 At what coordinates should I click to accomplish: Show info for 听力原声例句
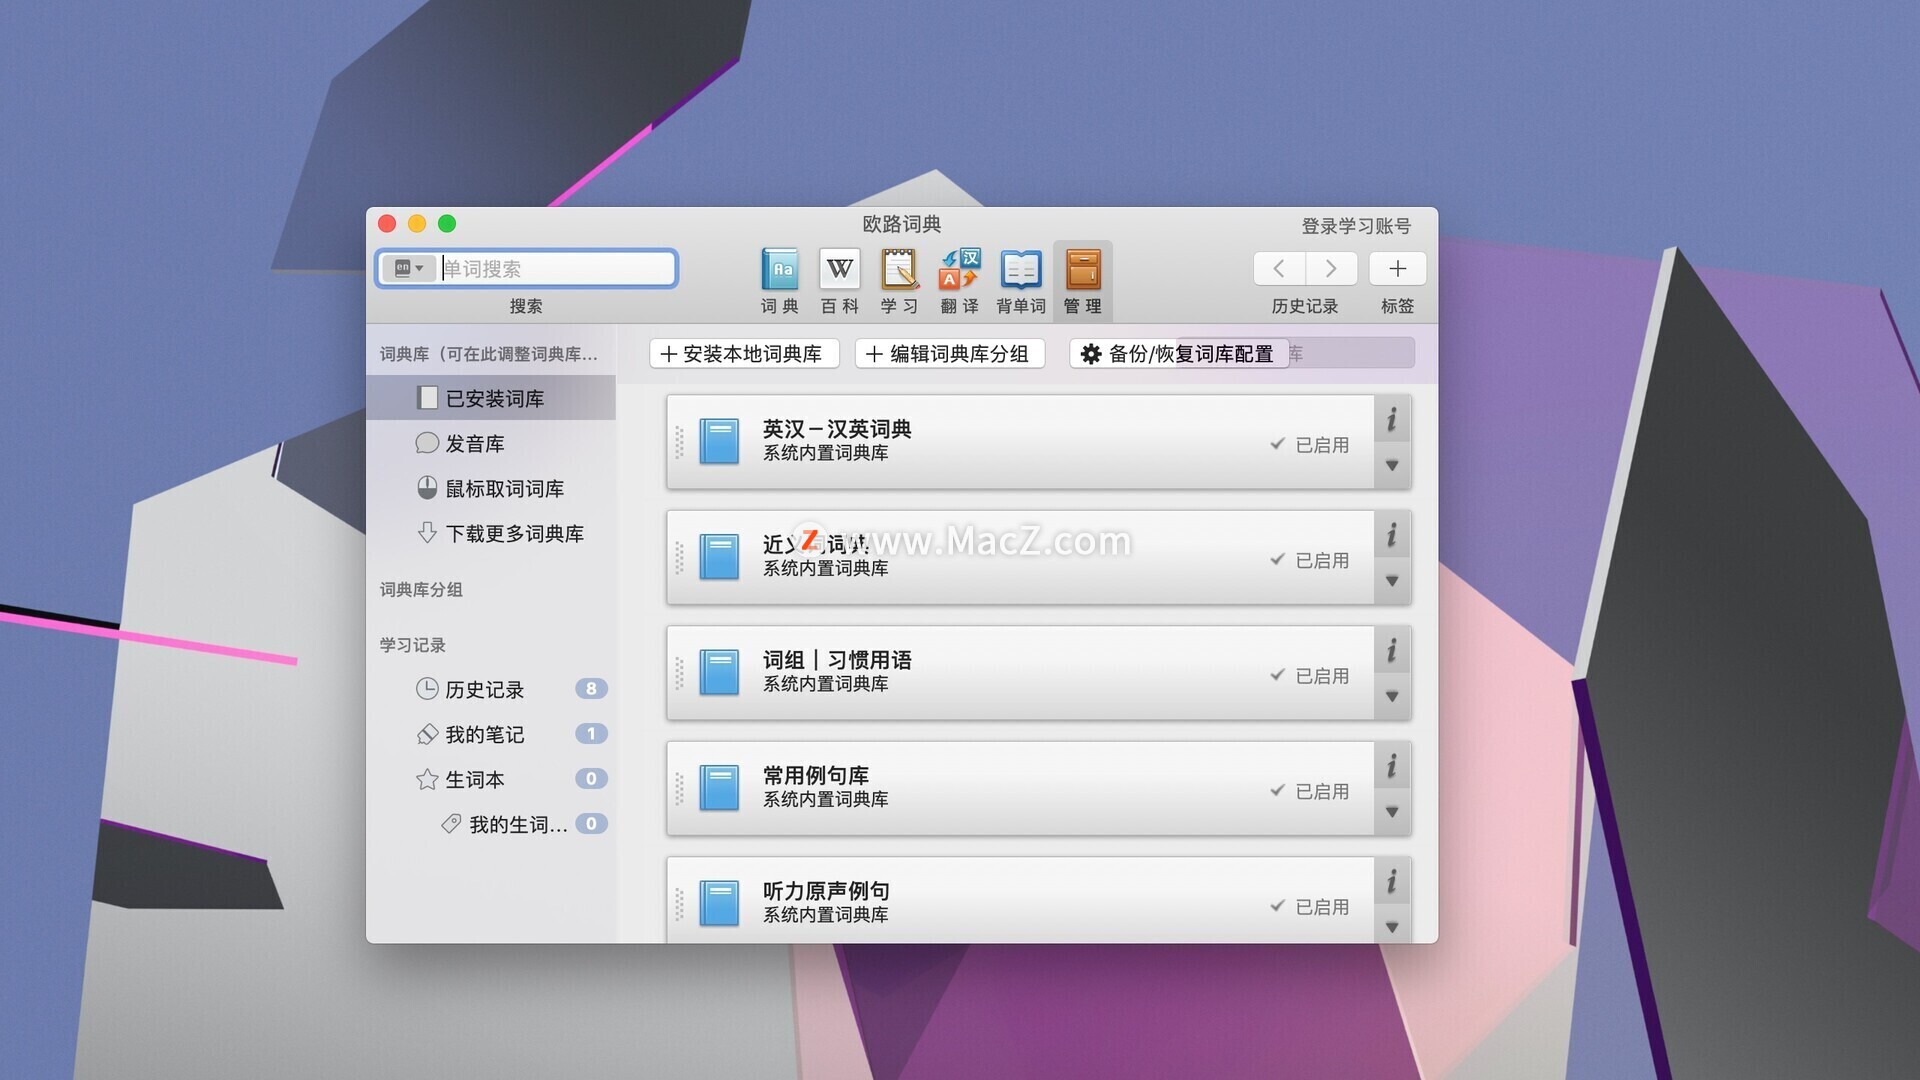click(x=1392, y=882)
